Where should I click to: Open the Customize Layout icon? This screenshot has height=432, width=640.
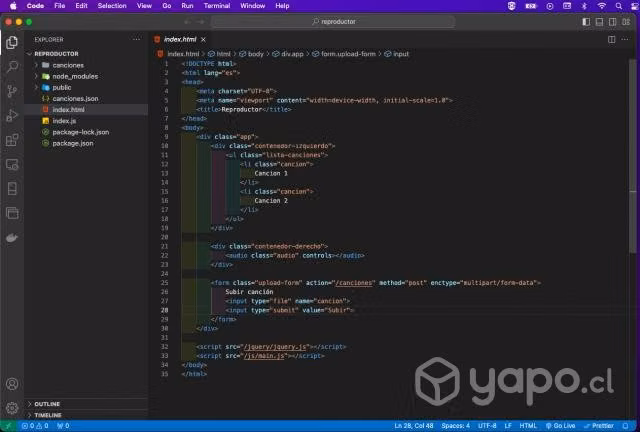(626, 22)
